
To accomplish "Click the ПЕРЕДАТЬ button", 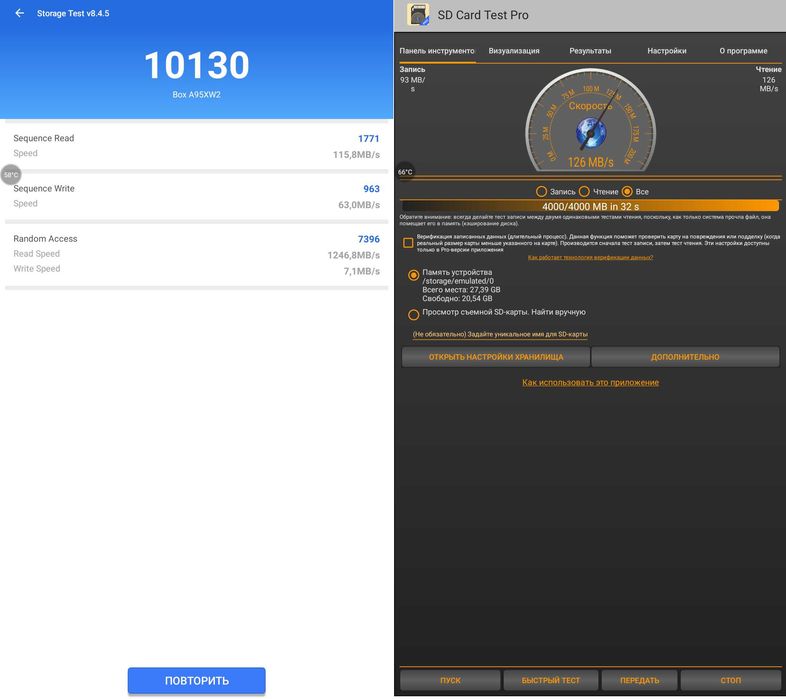I will click(640, 680).
